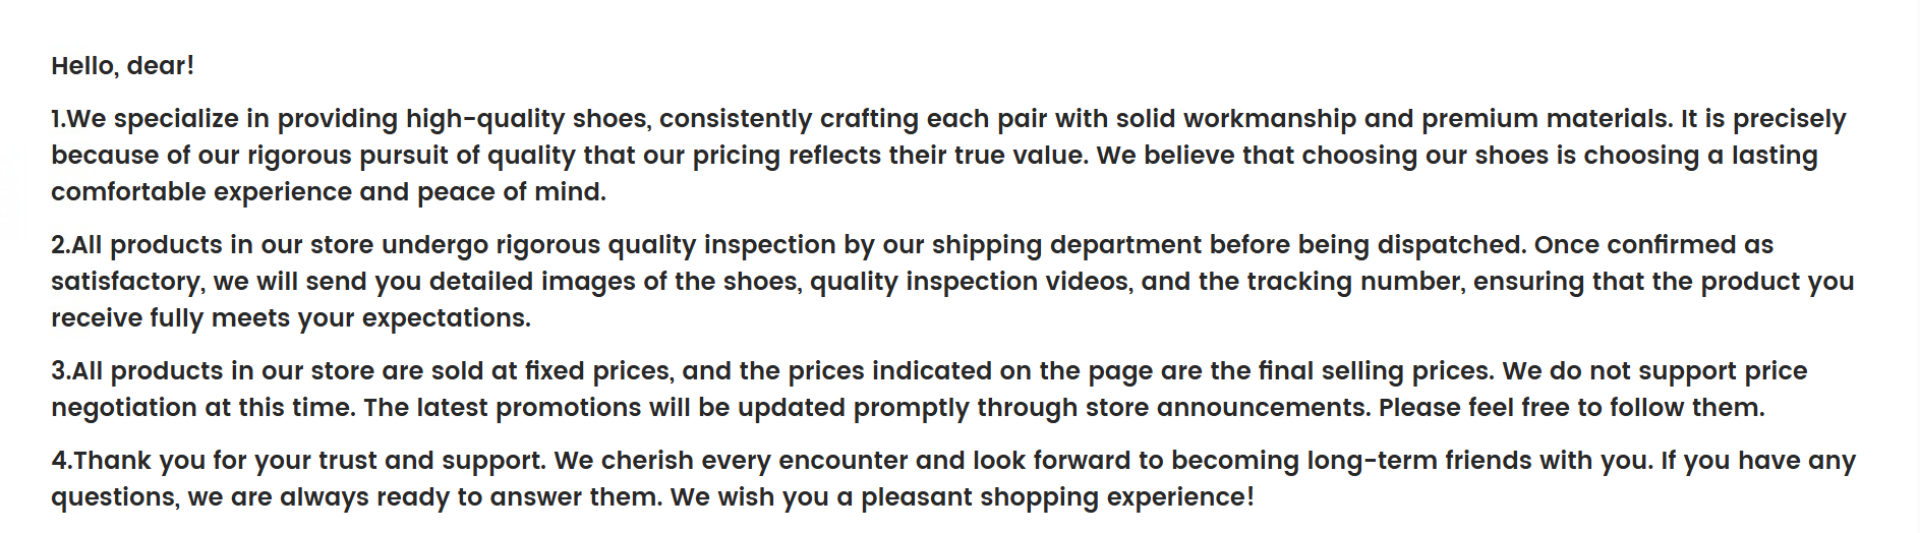Click the 'Hello, dear!' greeting text
Viewport: 1920px width, 533px height.
(122, 66)
